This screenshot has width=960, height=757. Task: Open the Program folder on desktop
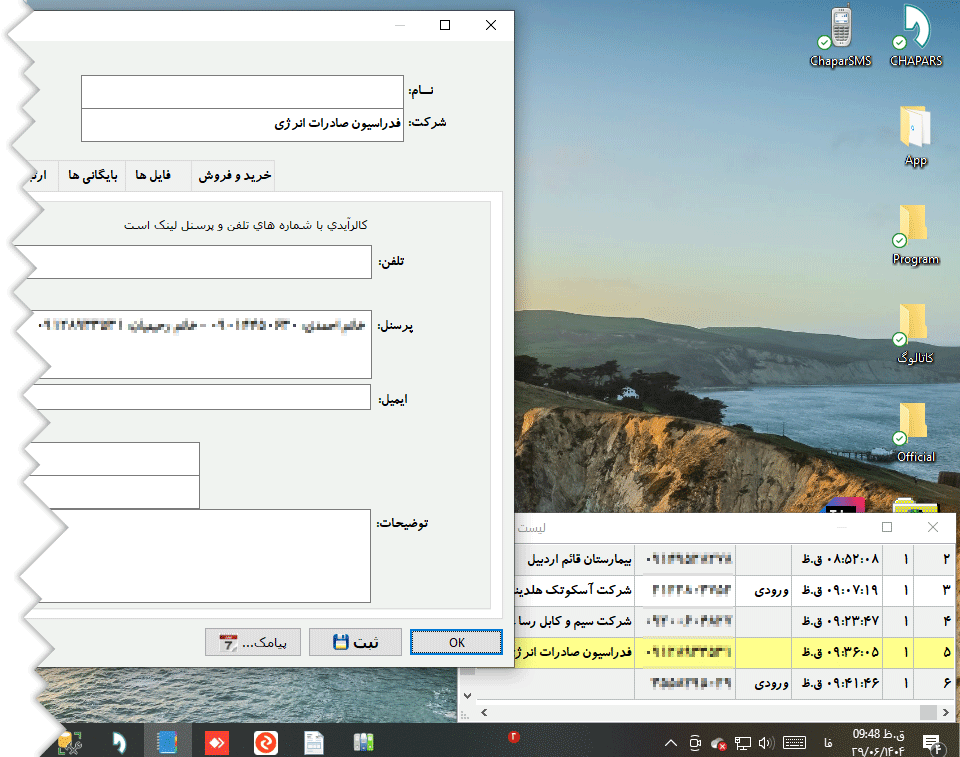(x=915, y=227)
